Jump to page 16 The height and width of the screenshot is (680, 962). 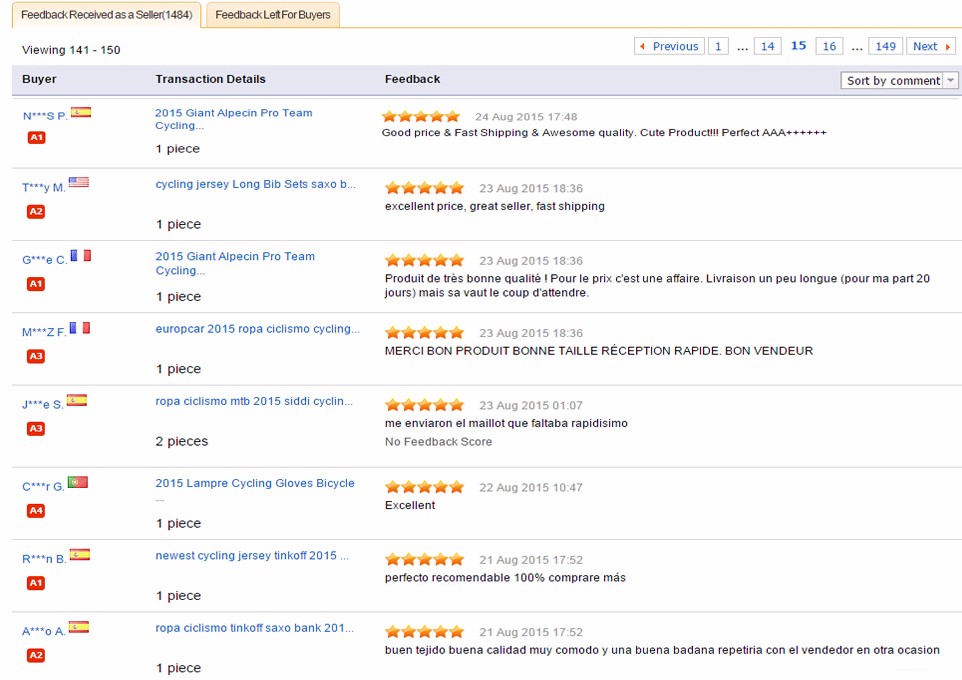(829, 46)
